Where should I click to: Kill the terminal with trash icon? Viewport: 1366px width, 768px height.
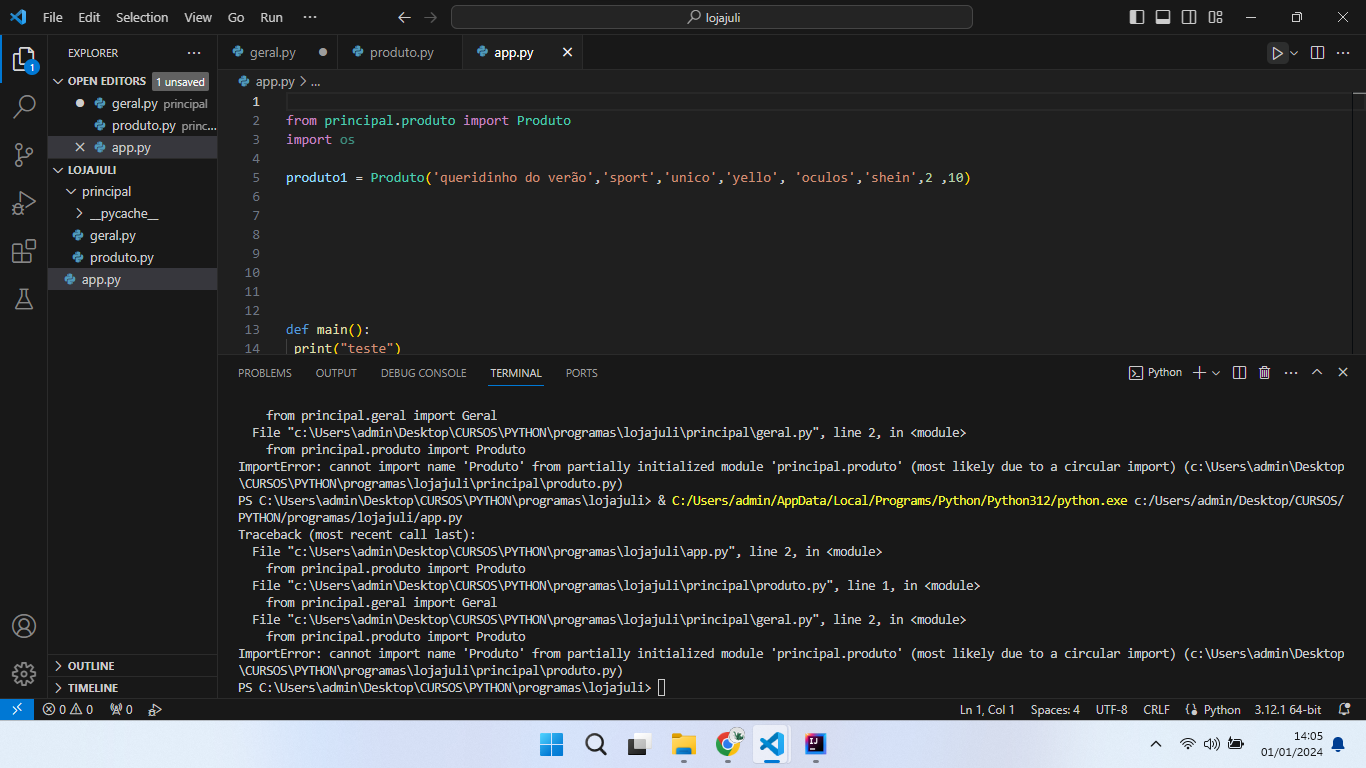pos(1264,372)
